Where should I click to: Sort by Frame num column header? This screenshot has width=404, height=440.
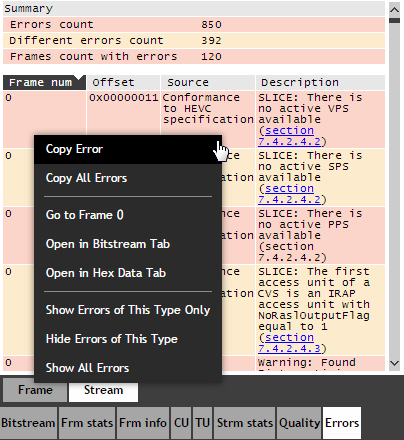pos(44,83)
